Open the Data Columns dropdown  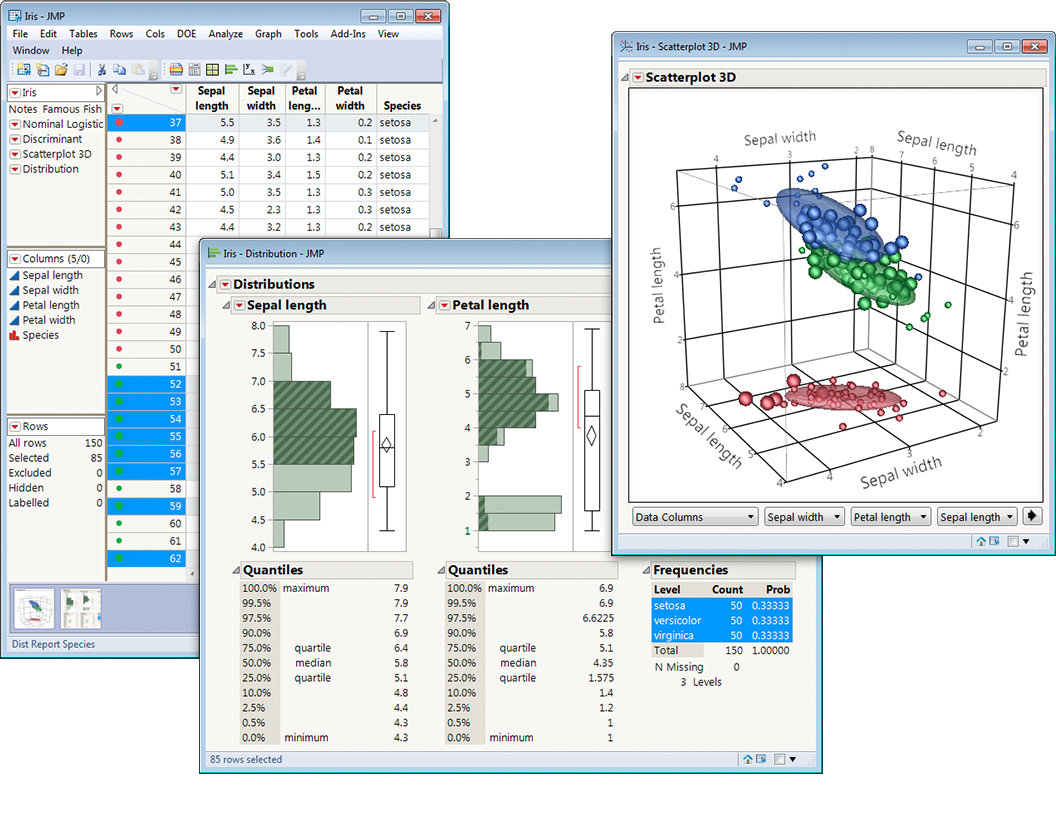click(695, 517)
